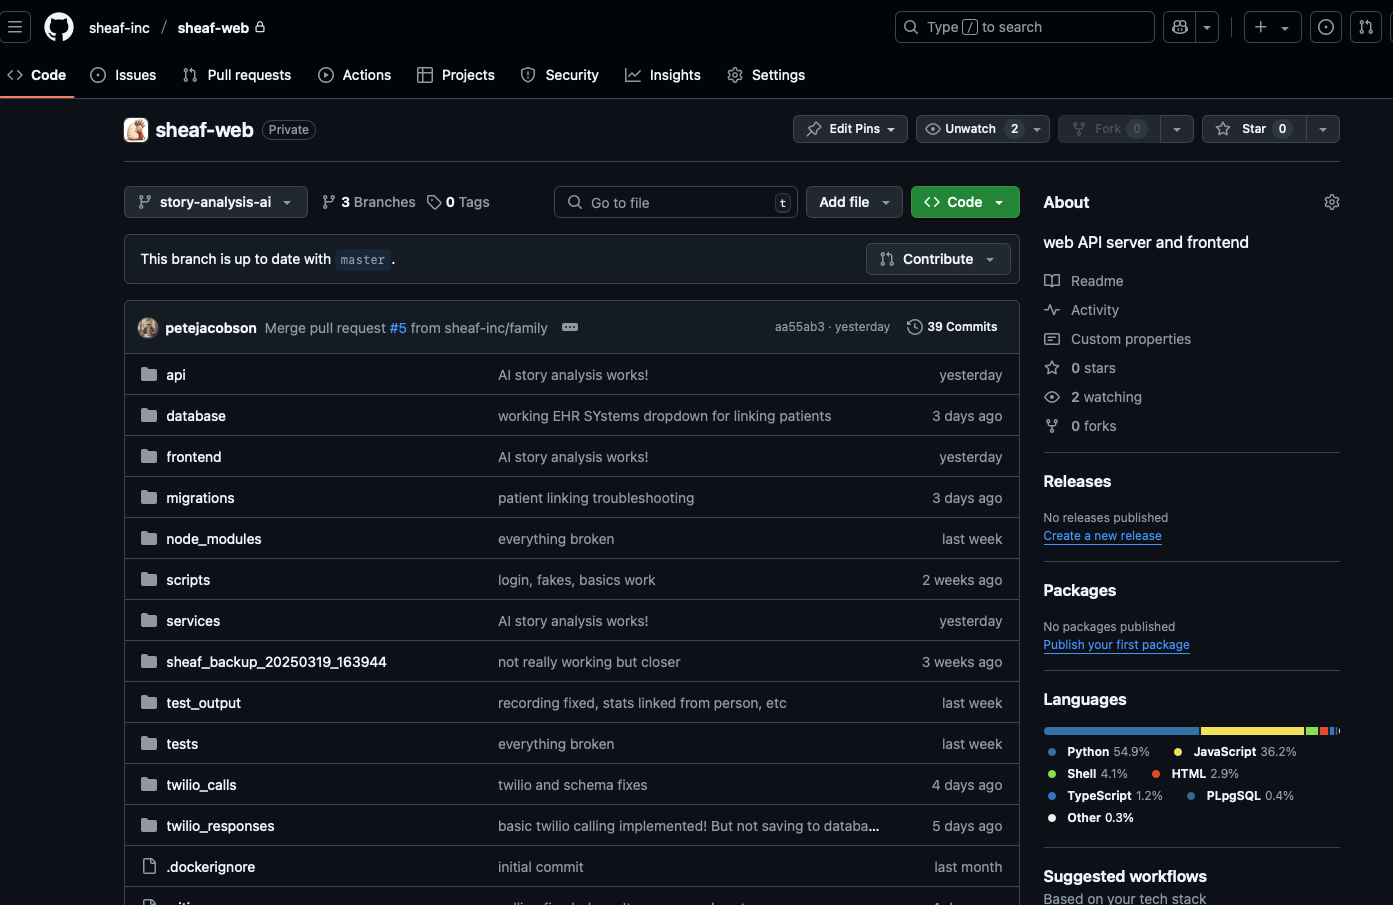
Task: Click the About settings gear icon
Action: (x=1331, y=202)
